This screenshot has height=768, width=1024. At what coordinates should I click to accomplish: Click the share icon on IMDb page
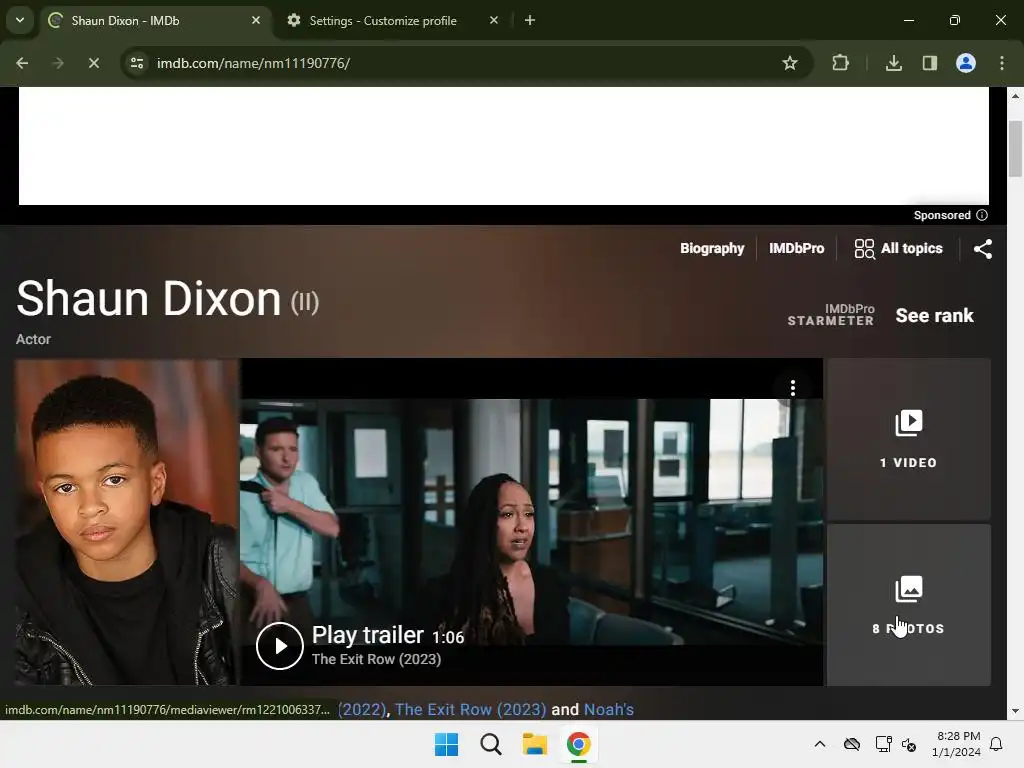point(983,249)
